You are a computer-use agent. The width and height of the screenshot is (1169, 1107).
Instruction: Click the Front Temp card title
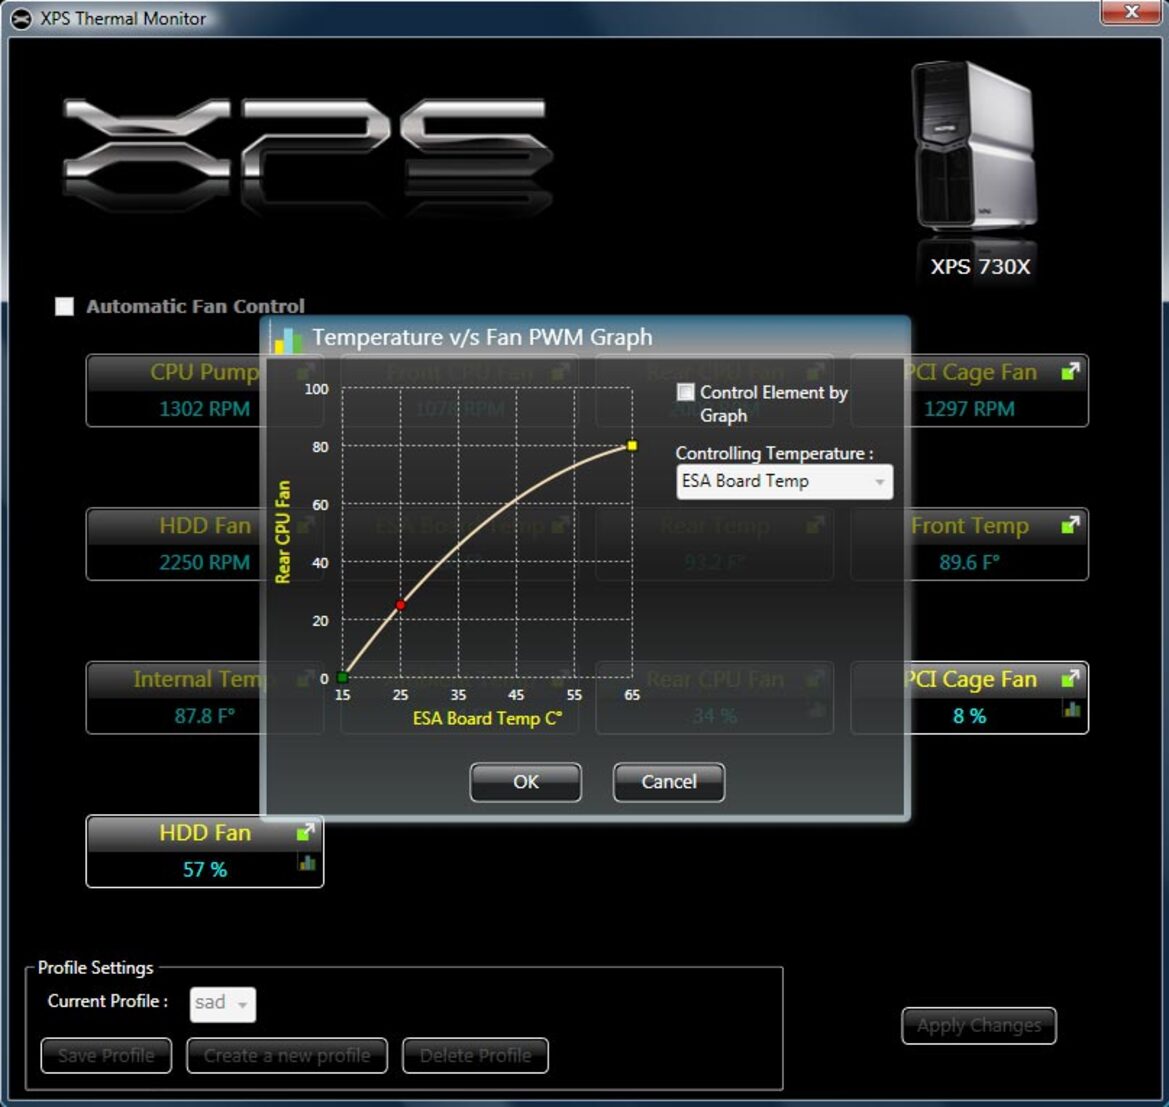[969, 526]
